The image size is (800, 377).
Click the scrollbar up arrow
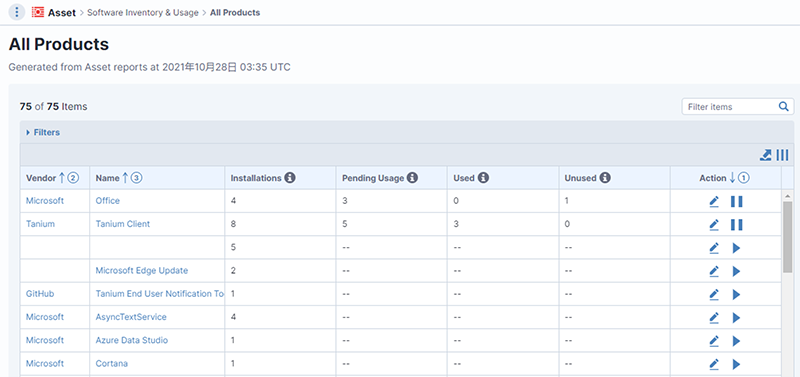788,196
